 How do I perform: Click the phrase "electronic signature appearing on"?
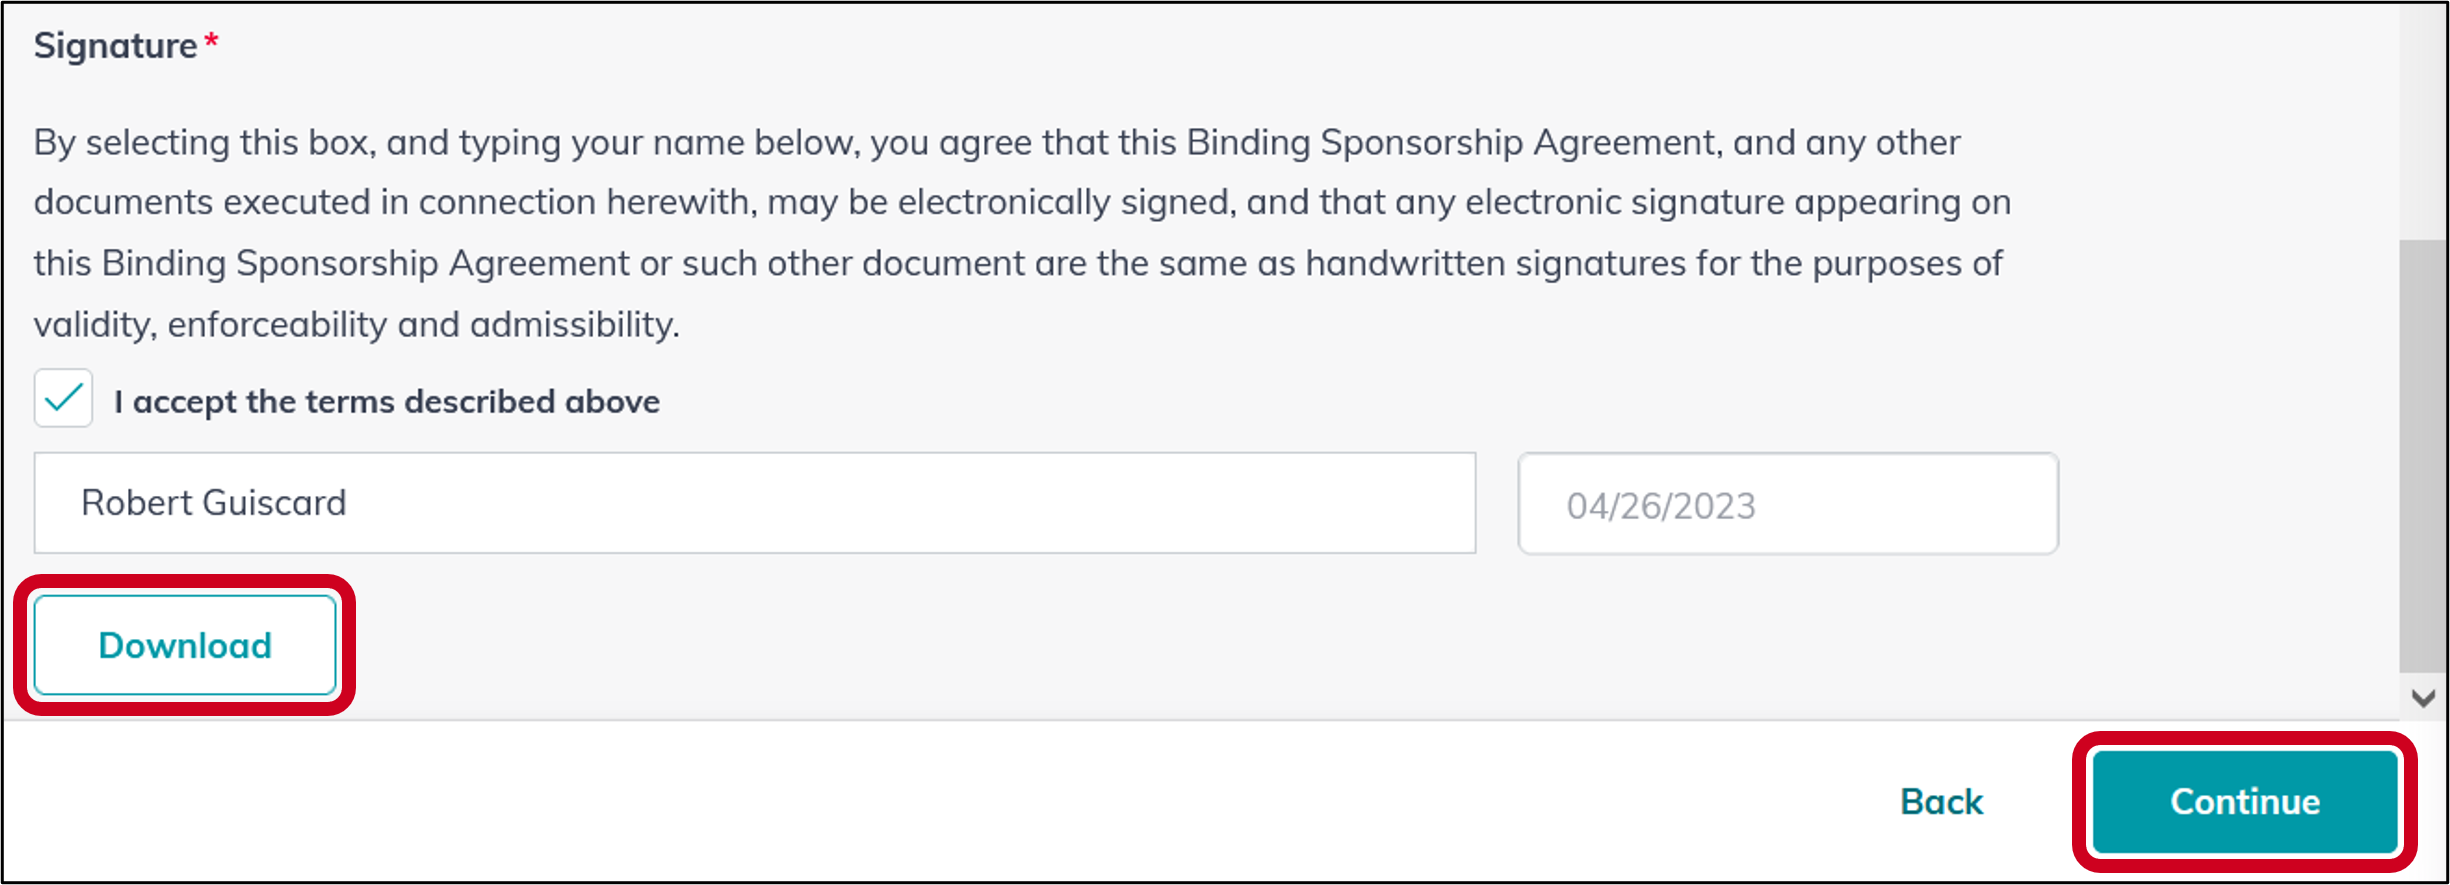pyautogui.click(x=1738, y=203)
